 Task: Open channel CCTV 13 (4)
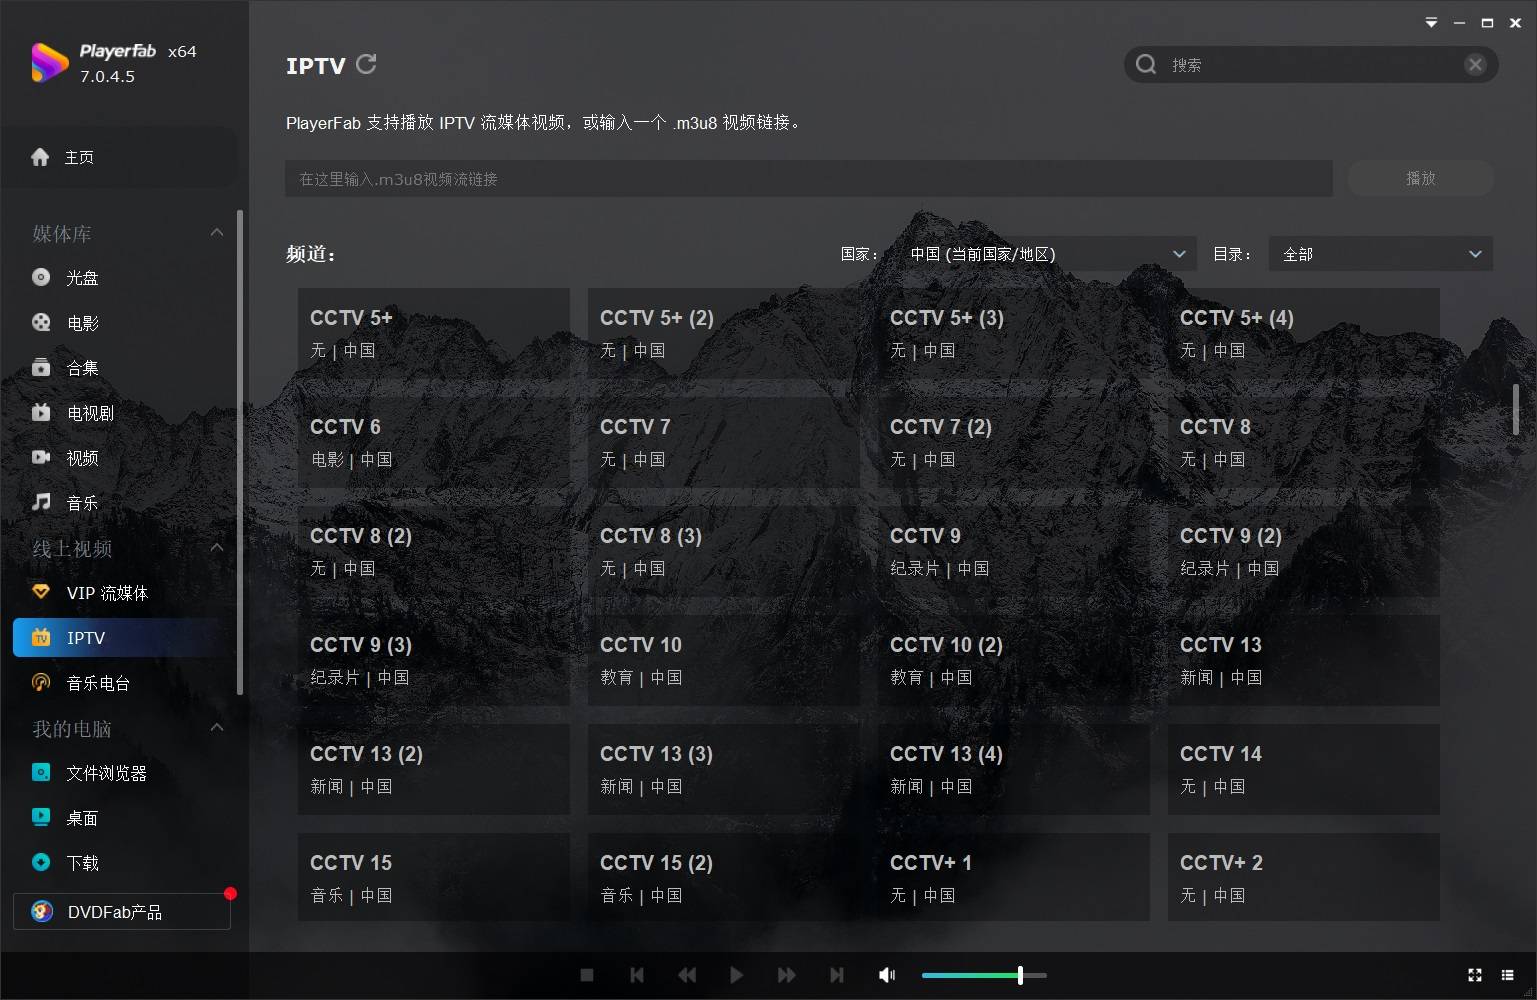1014,769
